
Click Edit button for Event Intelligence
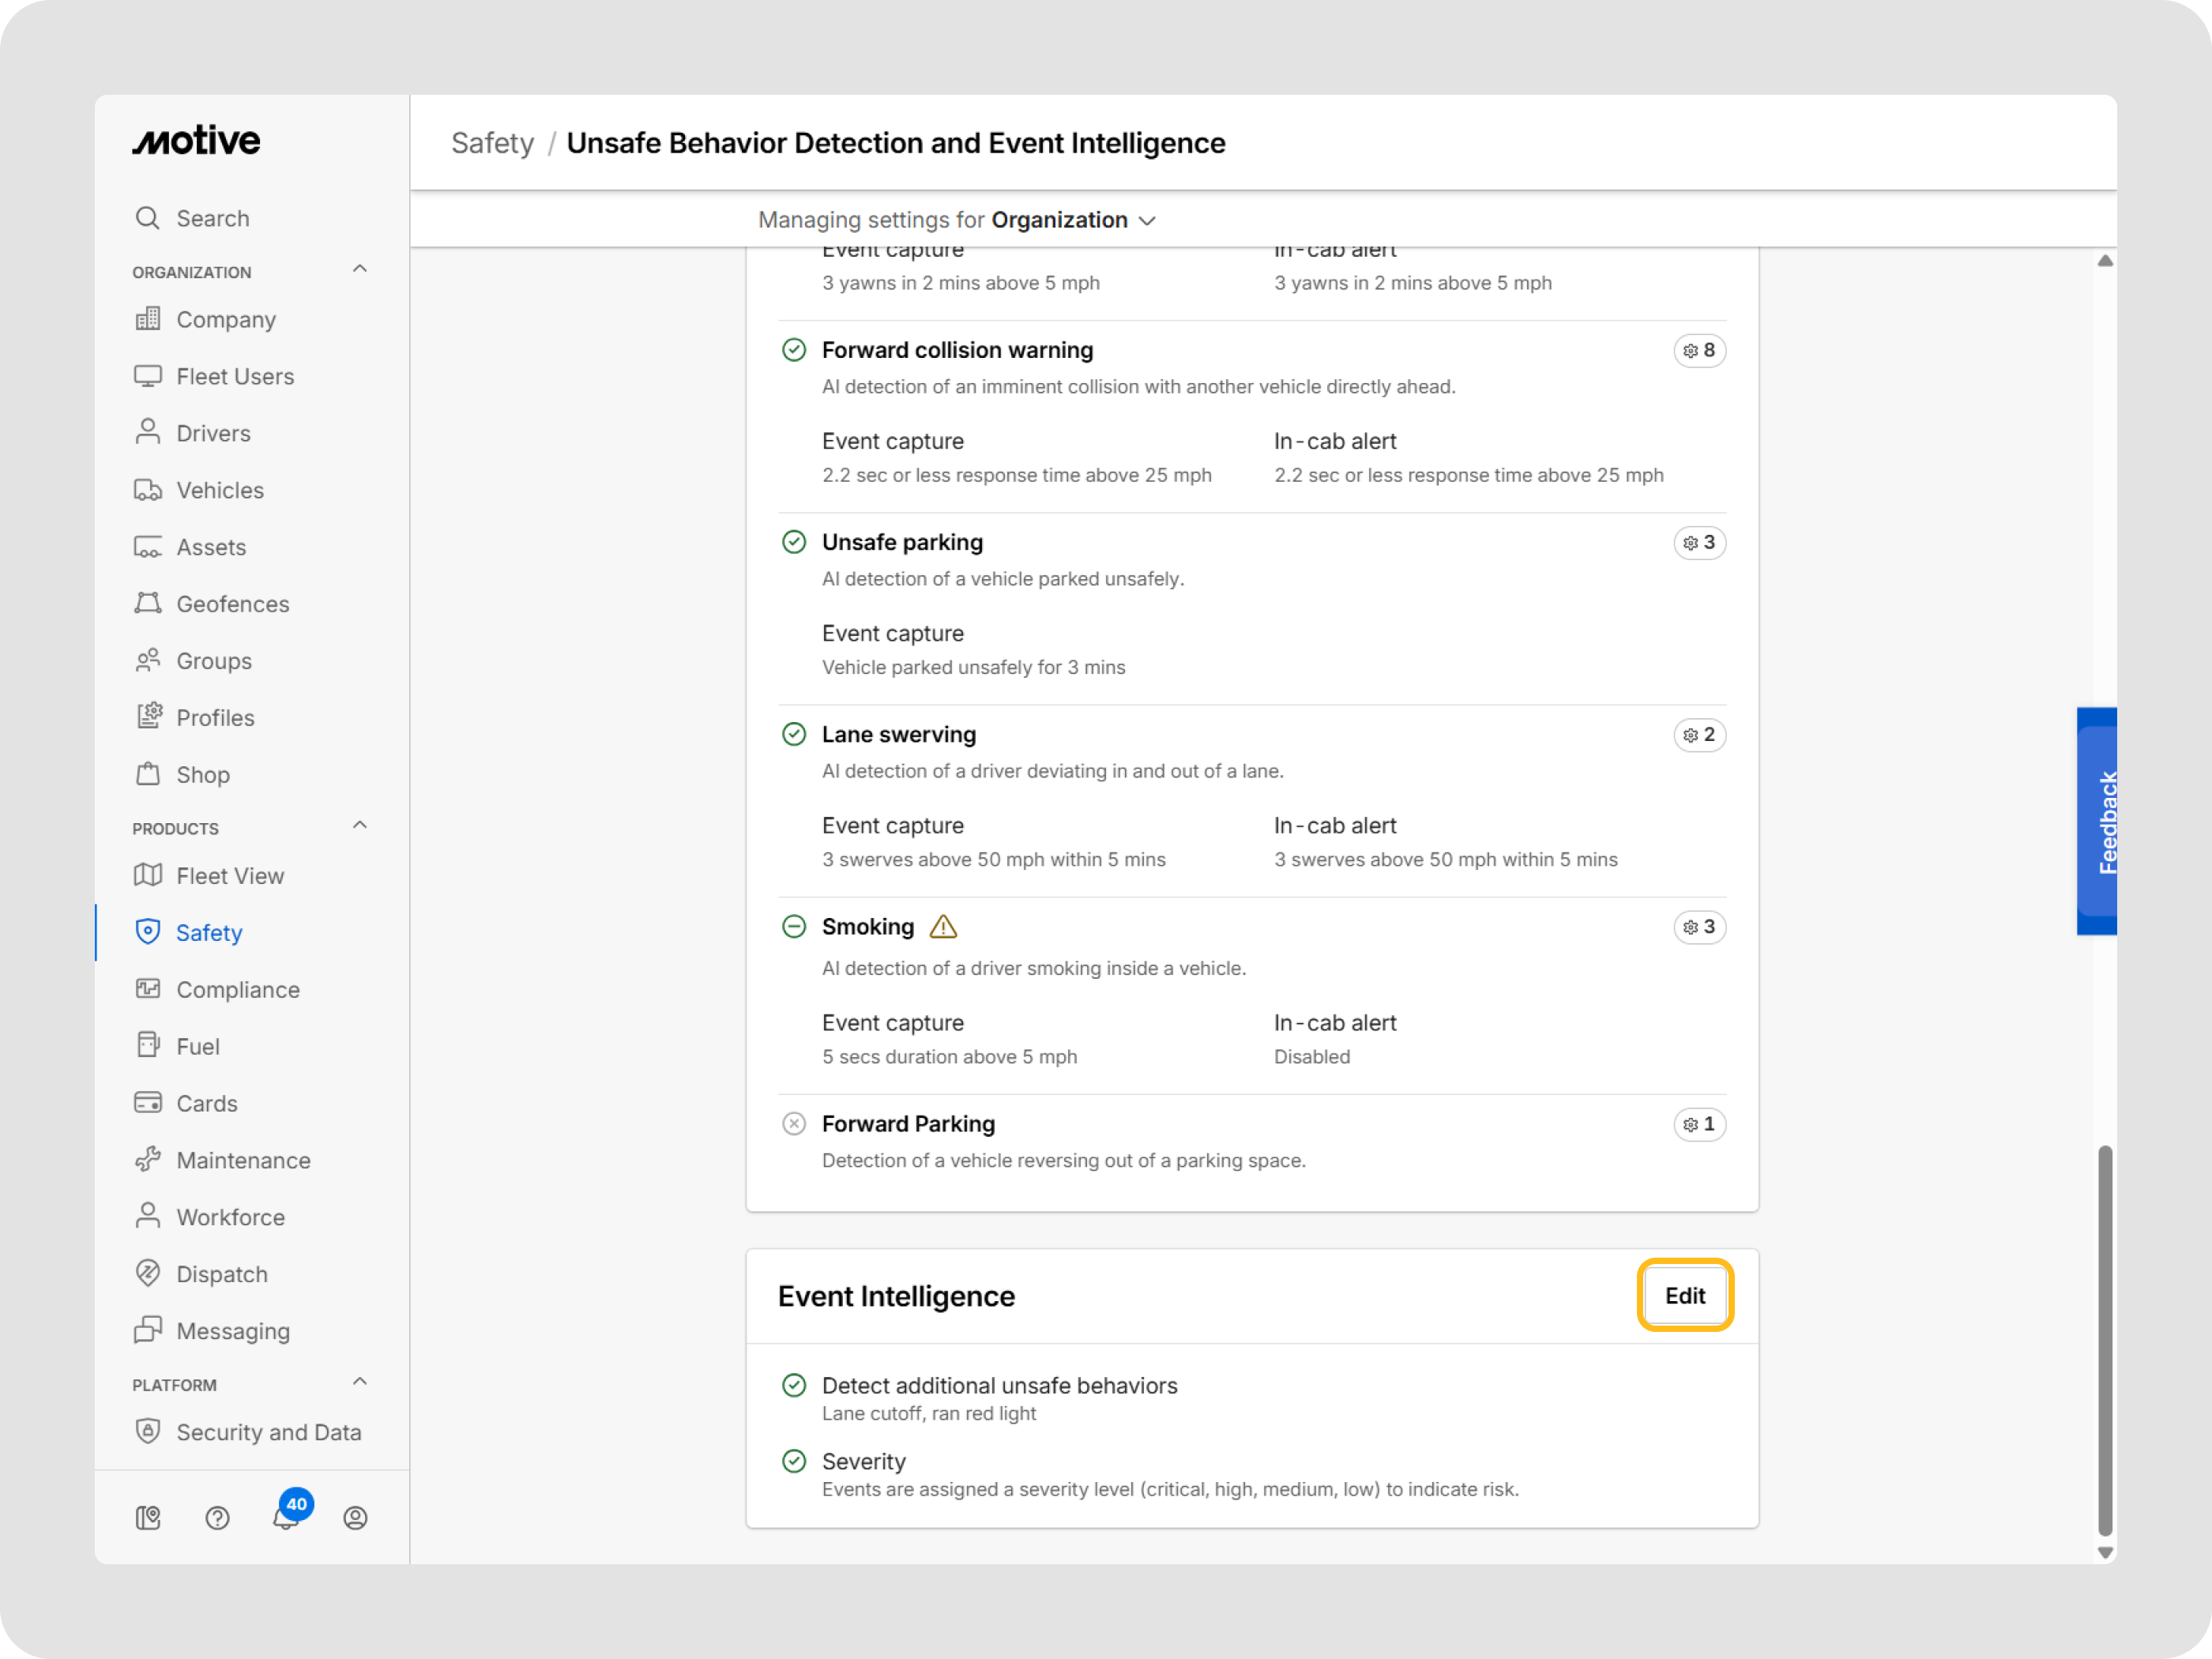point(1685,1295)
